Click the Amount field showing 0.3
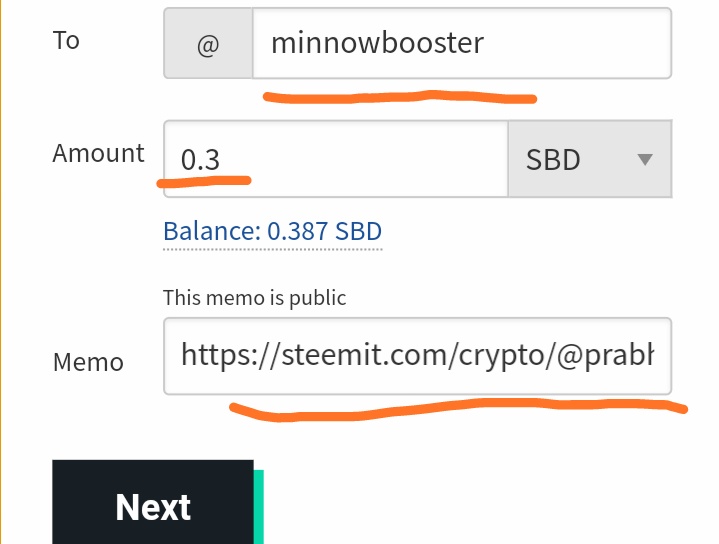719x544 pixels. pyautogui.click(x=336, y=159)
